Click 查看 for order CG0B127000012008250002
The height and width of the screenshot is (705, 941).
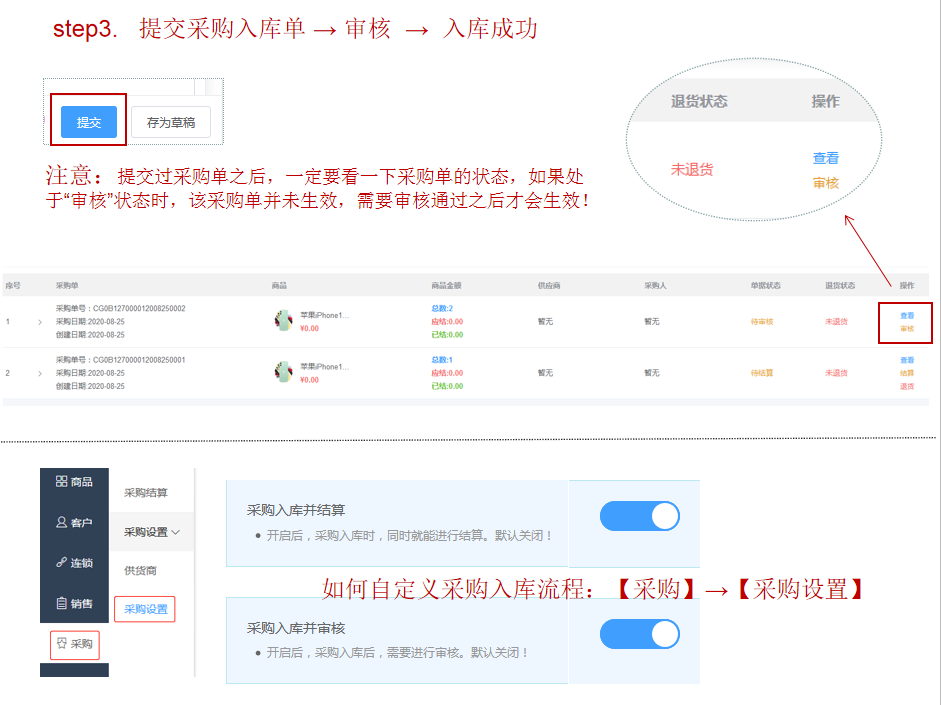pos(907,316)
